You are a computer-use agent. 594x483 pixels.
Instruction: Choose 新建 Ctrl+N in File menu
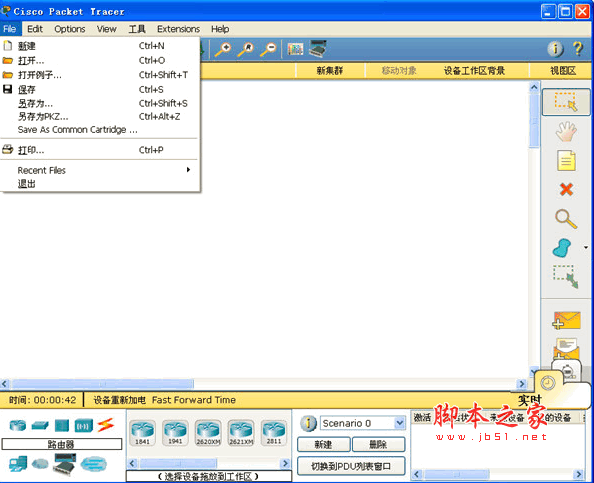point(99,46)
